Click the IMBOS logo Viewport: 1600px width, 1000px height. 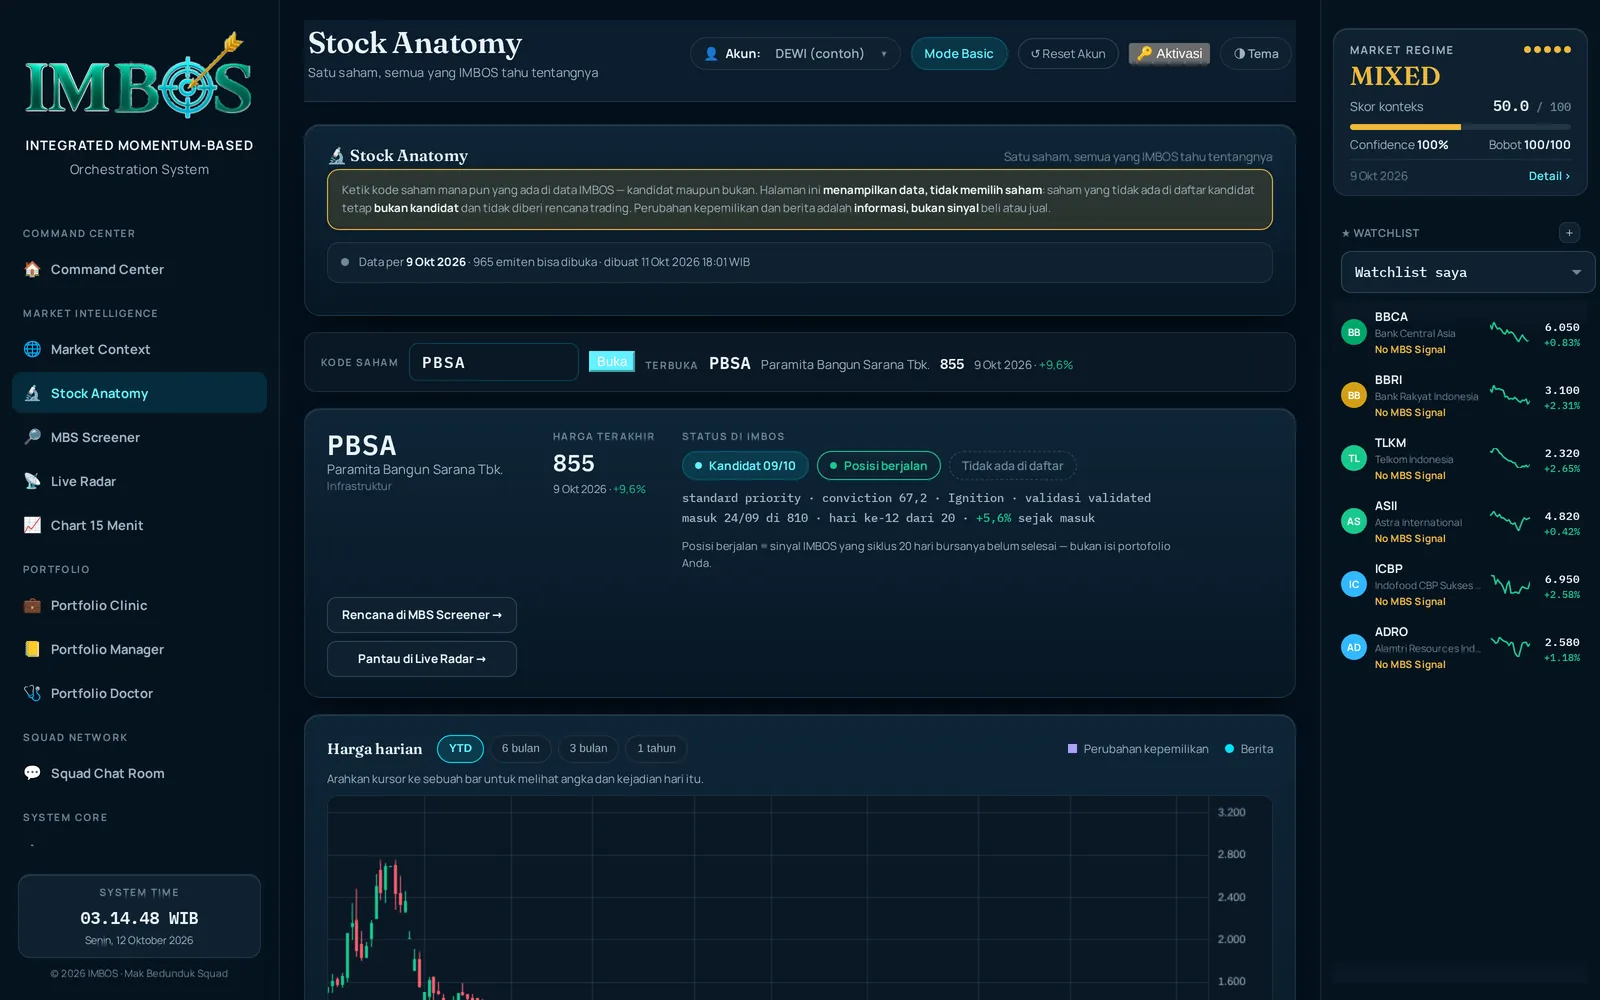coord(139,76)
